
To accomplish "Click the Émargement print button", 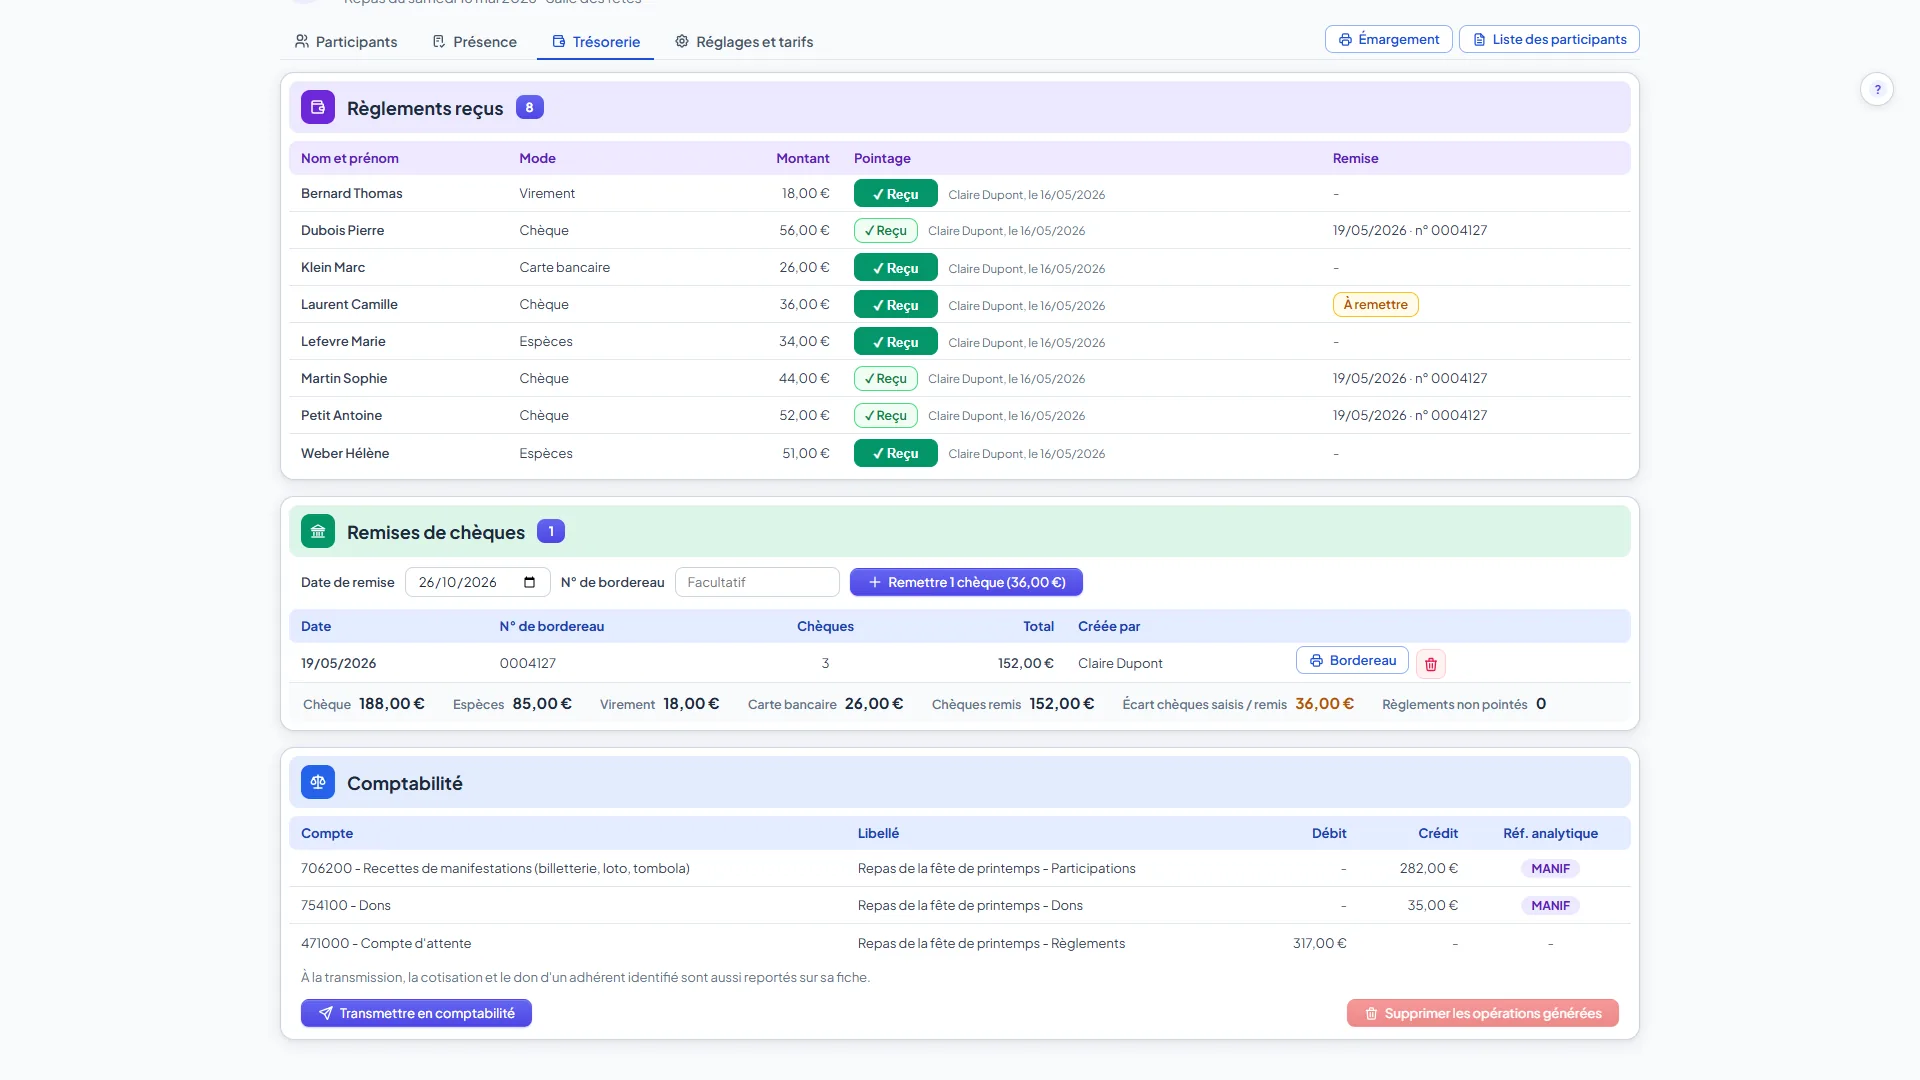I will [x=1389, y=39].
